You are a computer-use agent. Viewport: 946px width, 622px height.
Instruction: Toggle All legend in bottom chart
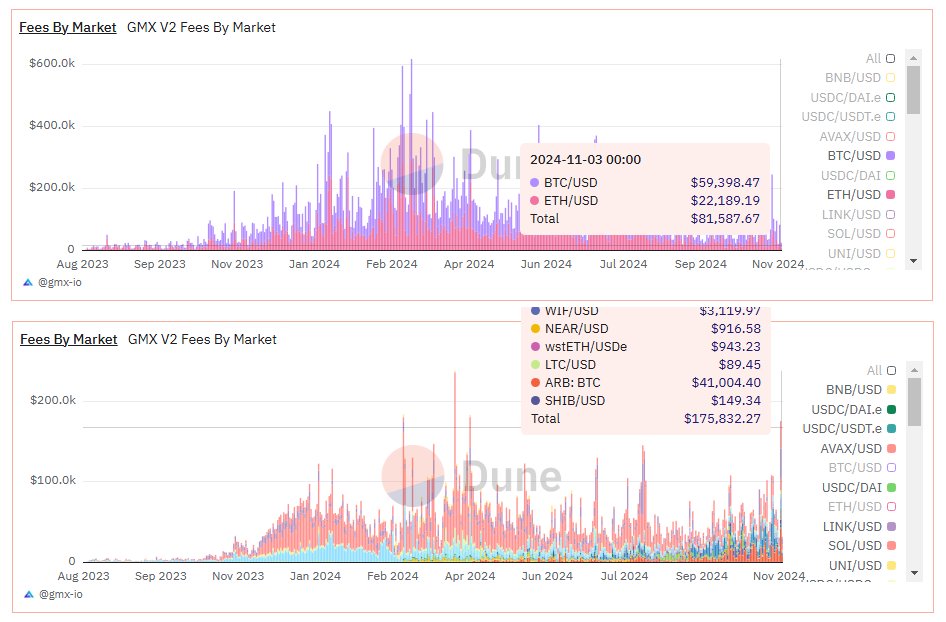(881, 370)
